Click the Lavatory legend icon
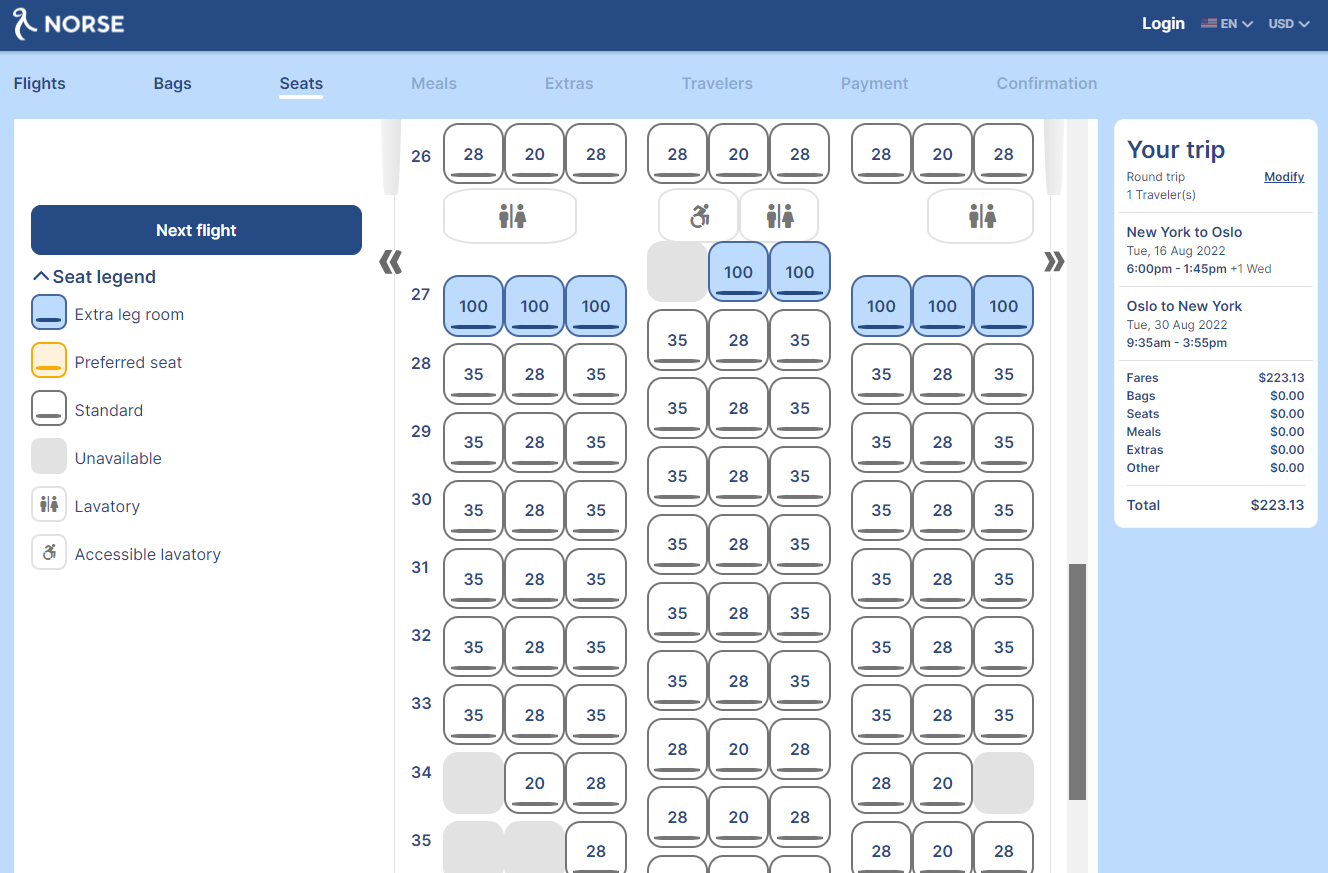 (49, 505)
